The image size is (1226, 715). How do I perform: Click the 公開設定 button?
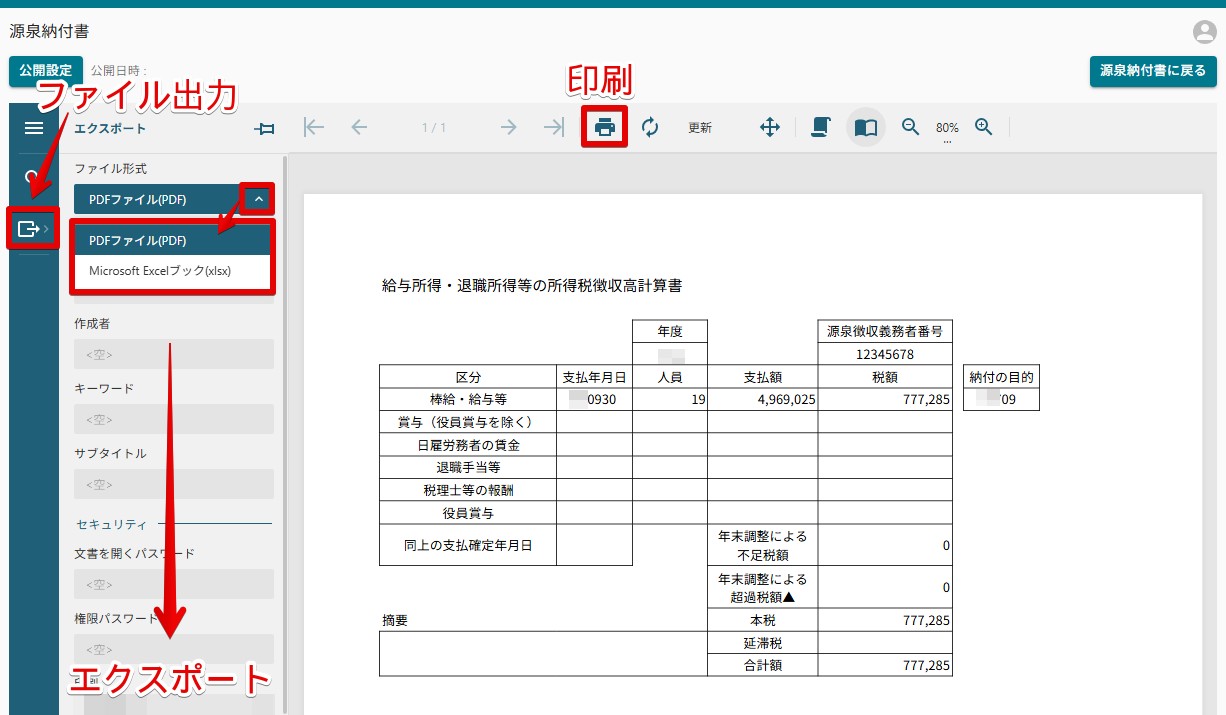click(46, 71)
